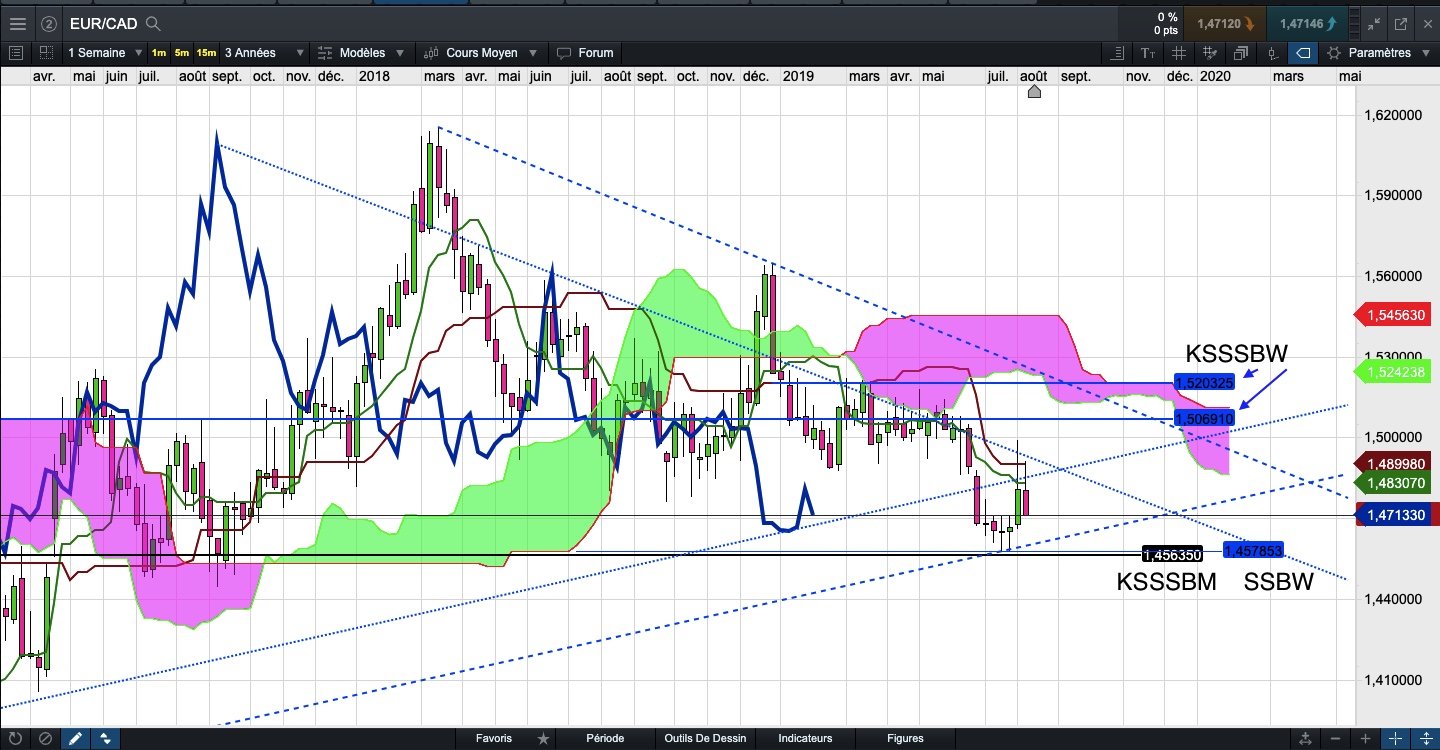Zoom in with the plus button
This screenshot has width=1440, height=750.
tap(1366, 739)
